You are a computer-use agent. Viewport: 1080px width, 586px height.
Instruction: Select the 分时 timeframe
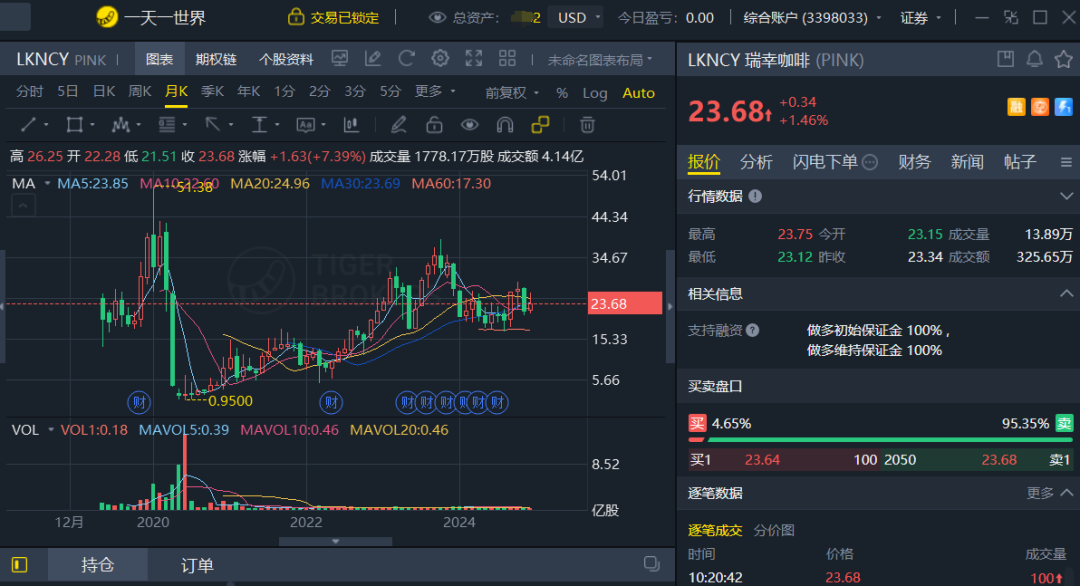(30, 91)
